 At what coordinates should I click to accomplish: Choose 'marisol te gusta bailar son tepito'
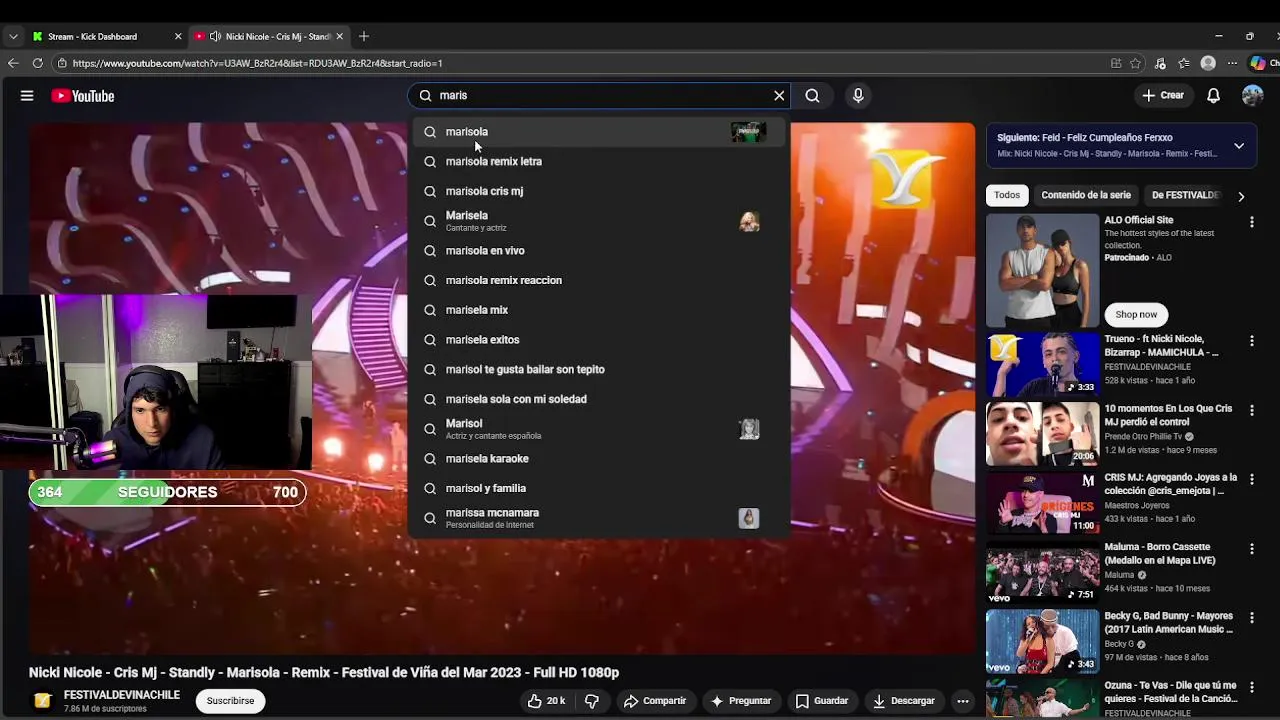click(x=599, y=369)
